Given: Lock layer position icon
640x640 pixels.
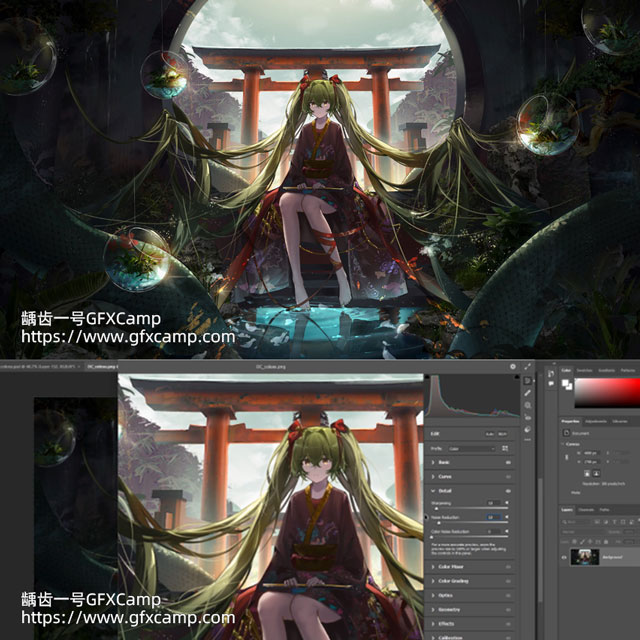Looking at the screenshot, I should [x=590, y=542].
